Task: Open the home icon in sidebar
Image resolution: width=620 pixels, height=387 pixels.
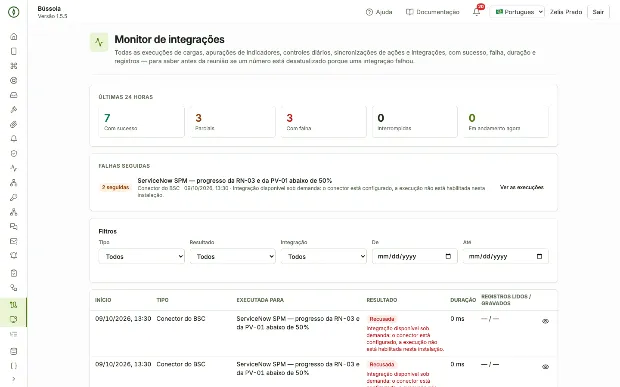Action: [x=13, y=37]
